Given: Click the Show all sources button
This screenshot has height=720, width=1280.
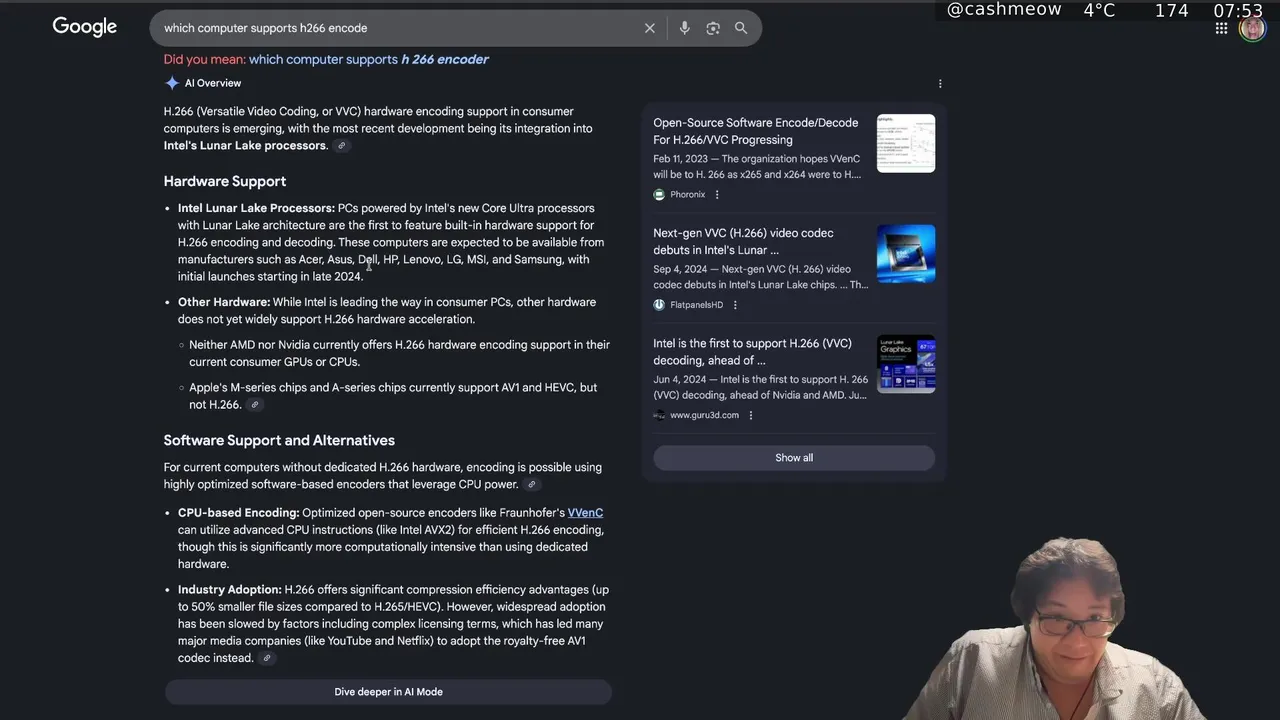Looking at the screenshot, I should [x=794, y=458].
